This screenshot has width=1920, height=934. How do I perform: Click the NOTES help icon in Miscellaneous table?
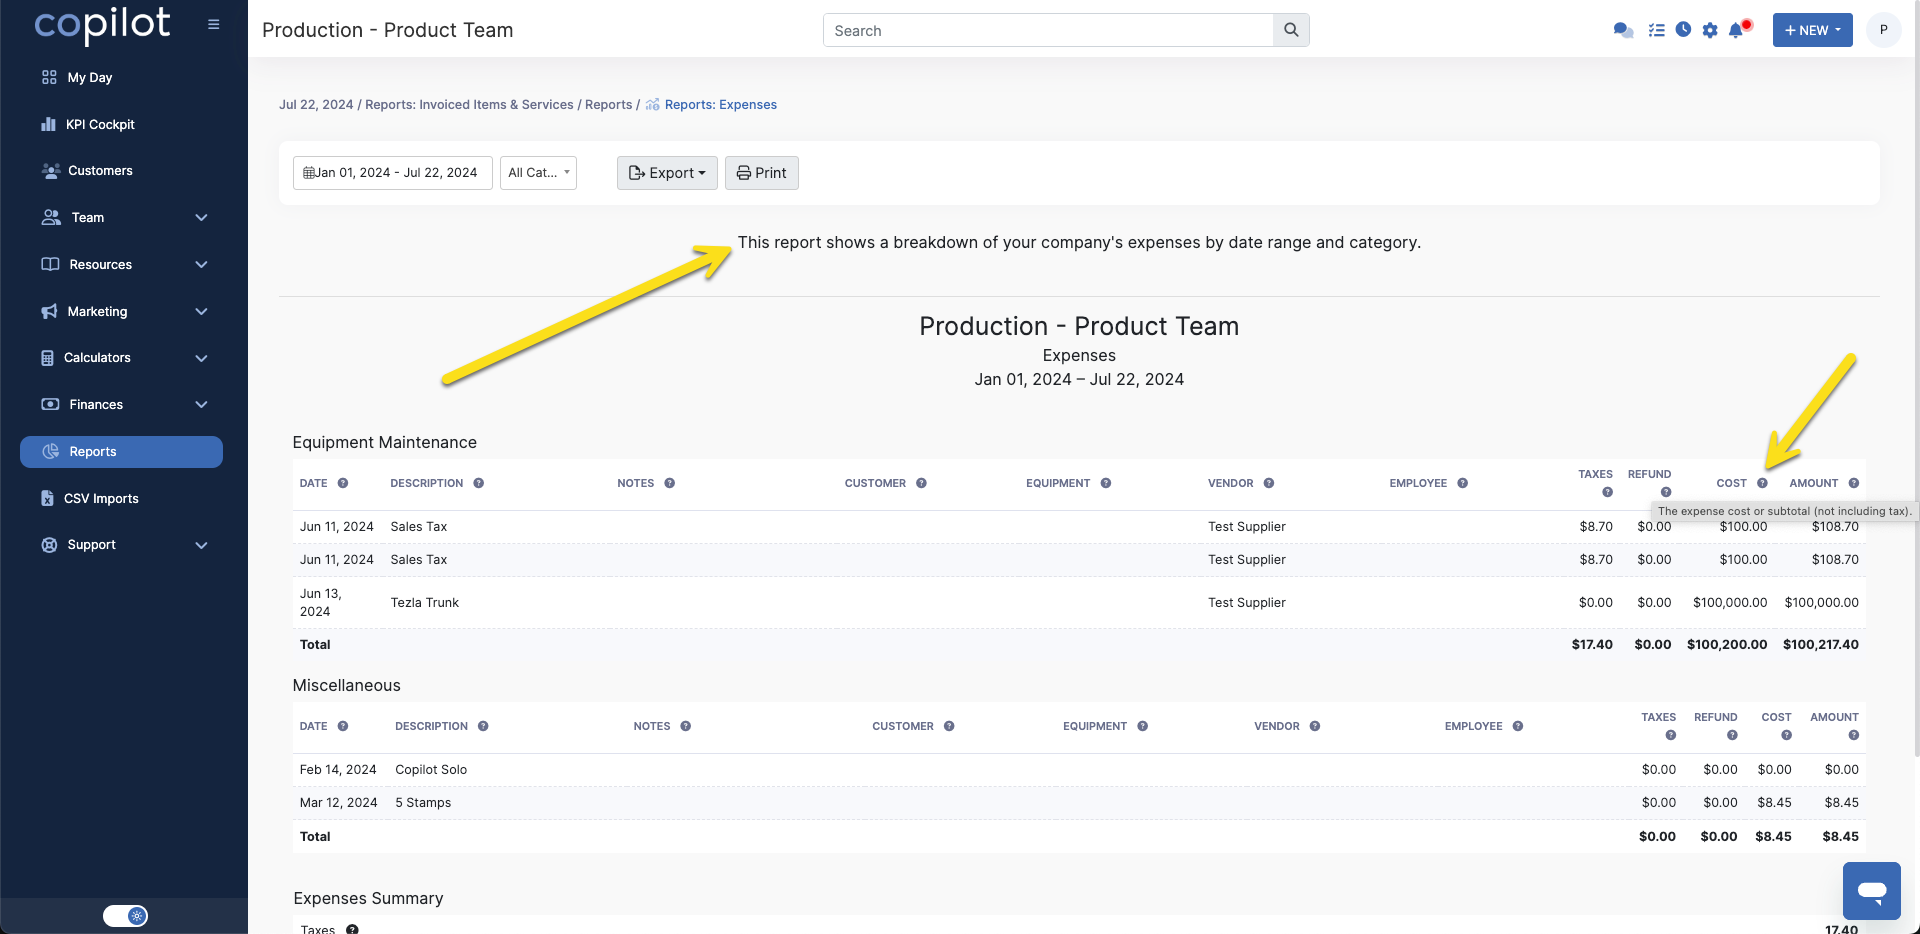click(686, 726)
